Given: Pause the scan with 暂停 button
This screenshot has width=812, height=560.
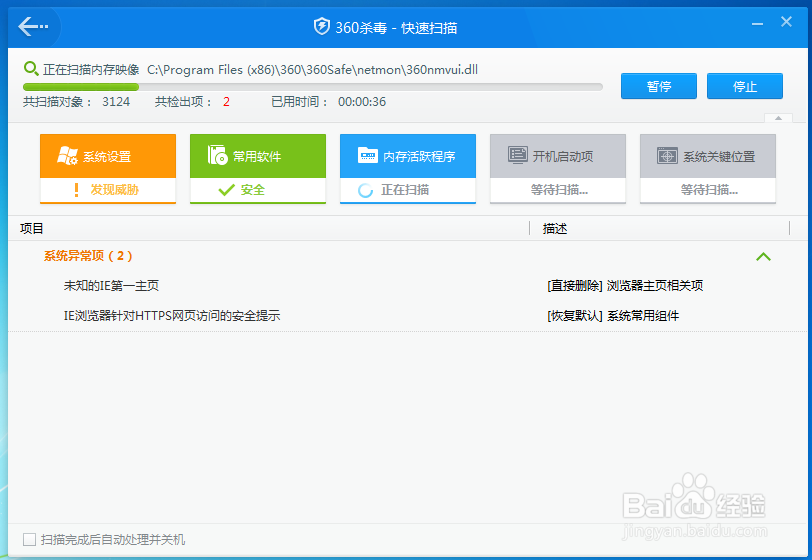Looking at the screenshot, I should click(x=659, y=86).
